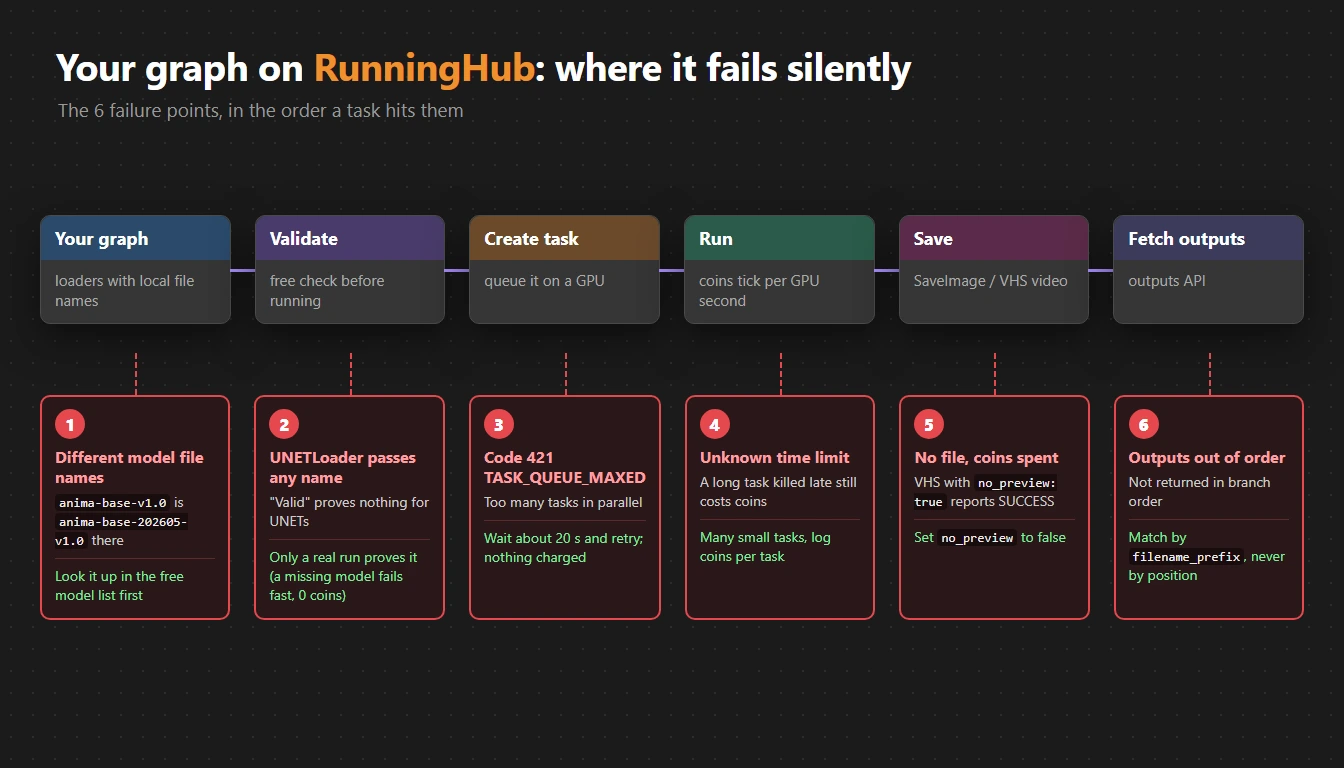The height and width of the screenshot is (768, 1344).
Task: Select the green "Run" stage header
Action: point(779,239)
